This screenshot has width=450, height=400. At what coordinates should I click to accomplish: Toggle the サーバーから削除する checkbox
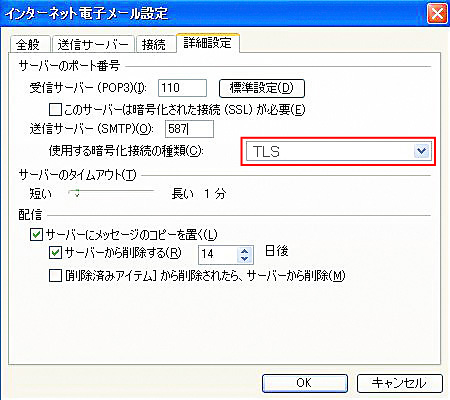pos(55,253)
